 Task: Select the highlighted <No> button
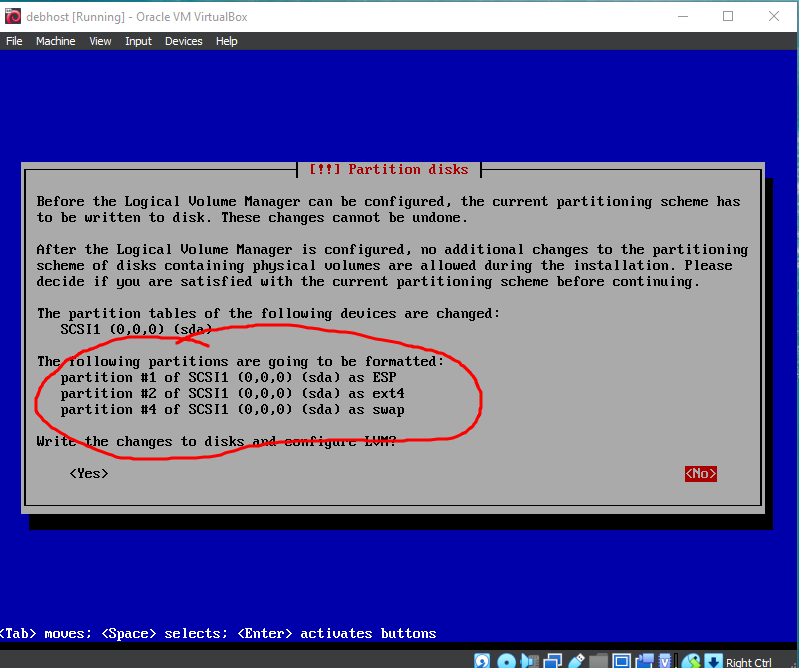pyautogui.click(x=701, y=473)
